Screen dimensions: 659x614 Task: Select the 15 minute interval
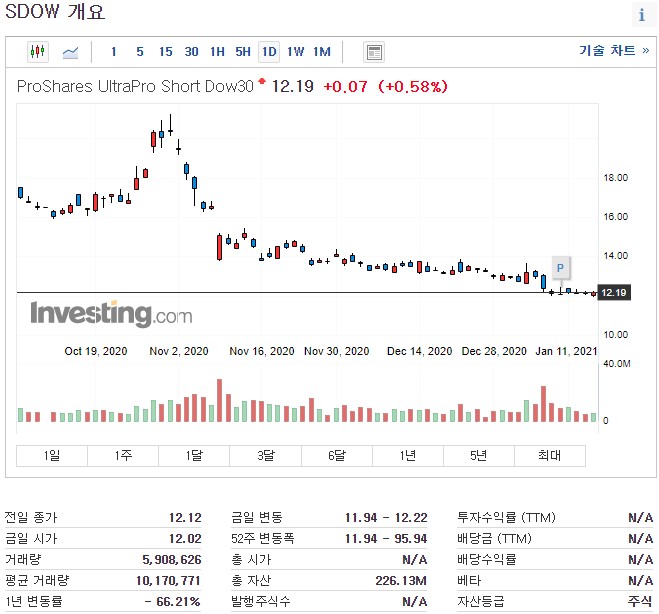[166, 52]
